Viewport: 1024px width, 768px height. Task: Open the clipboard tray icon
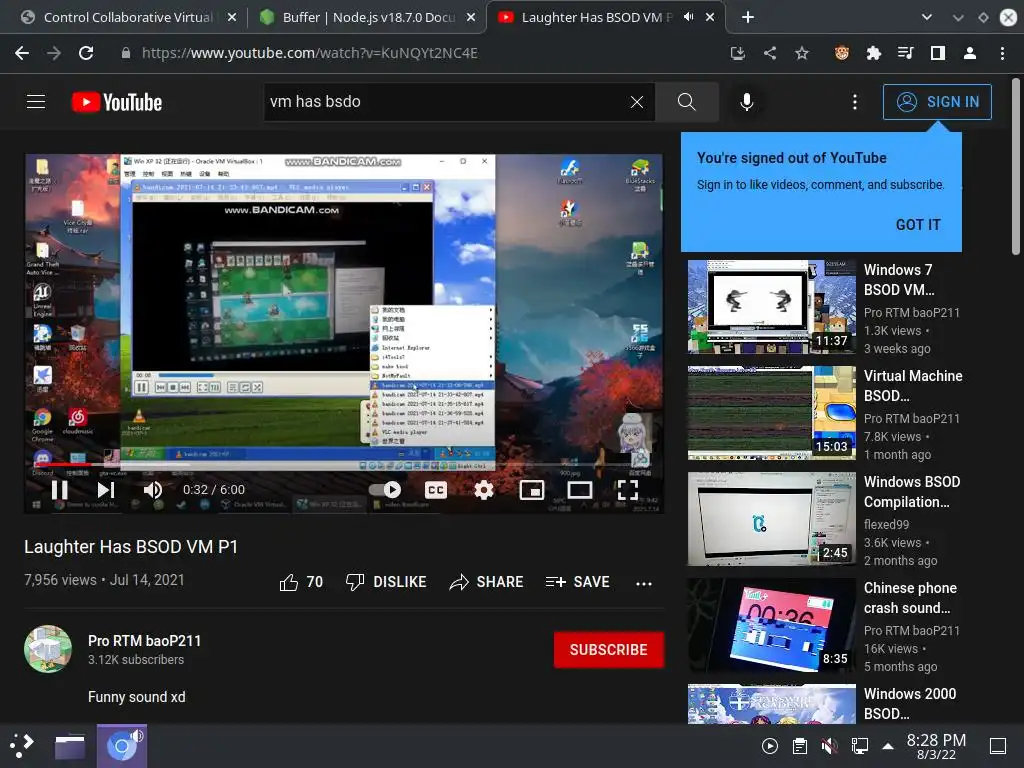[799, 746]
